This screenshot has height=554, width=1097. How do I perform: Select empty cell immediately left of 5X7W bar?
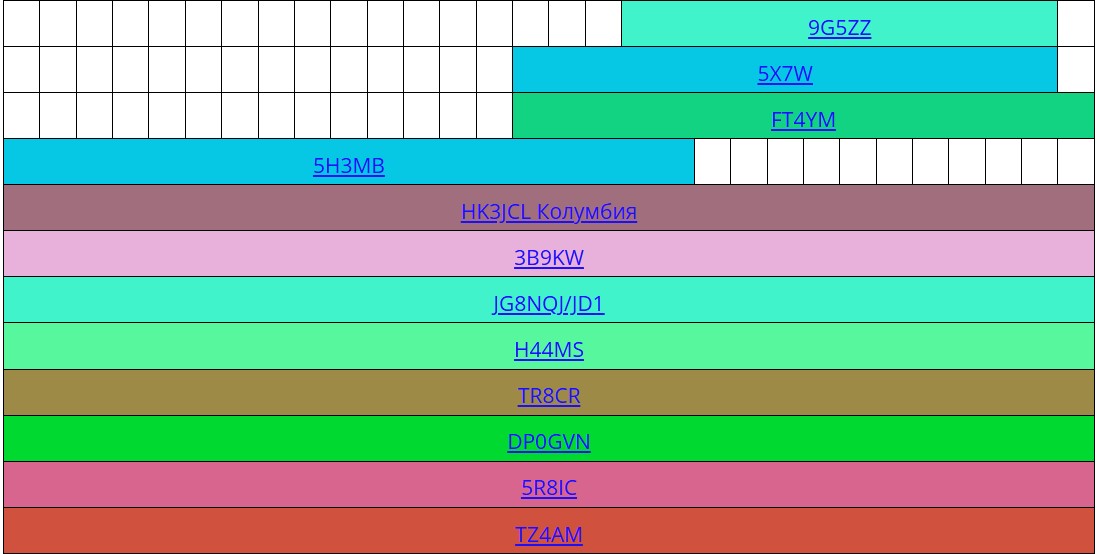click(494, 70)
